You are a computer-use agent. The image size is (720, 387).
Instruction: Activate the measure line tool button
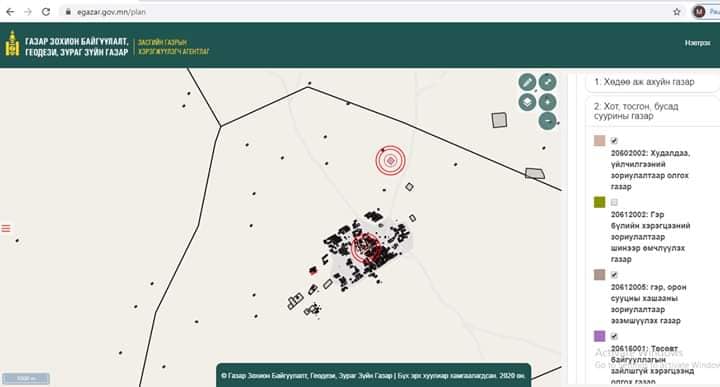pyautogui.click(x=547, y=82)
